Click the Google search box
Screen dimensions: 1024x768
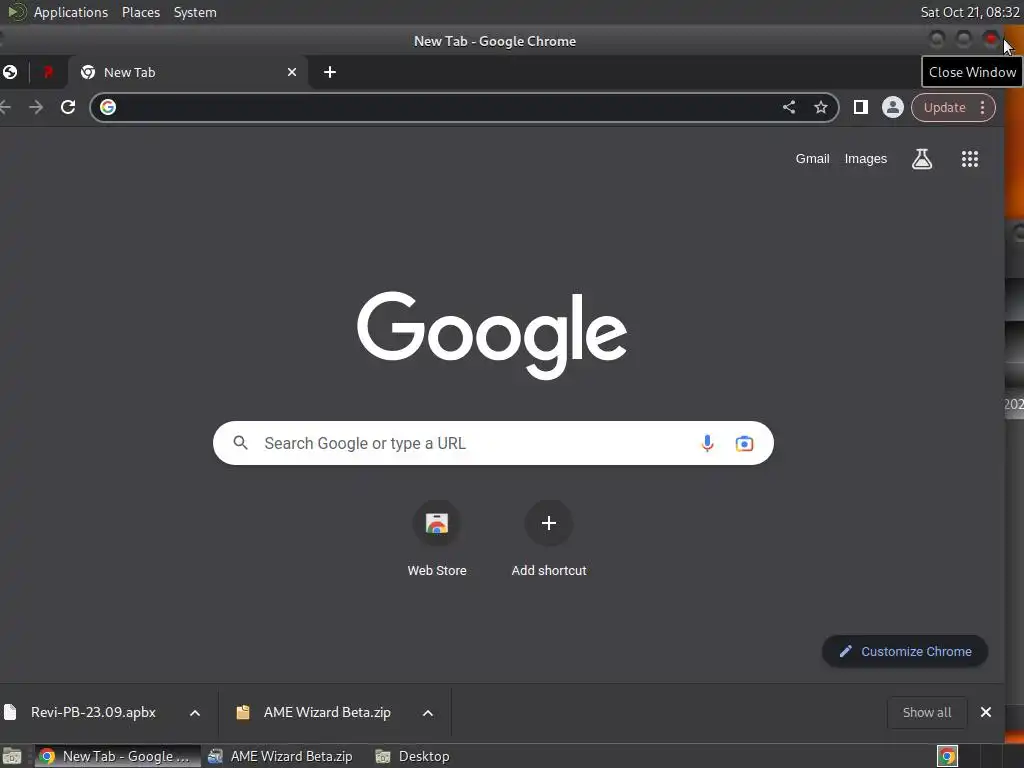click(x=493, y=443)
